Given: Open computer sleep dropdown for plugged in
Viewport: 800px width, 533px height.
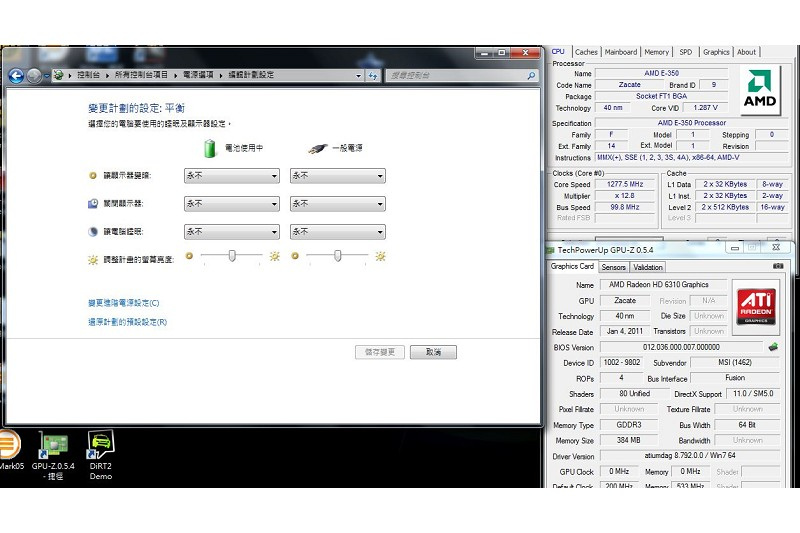Looking at the screenshot, I should click(x=338, y=232).
